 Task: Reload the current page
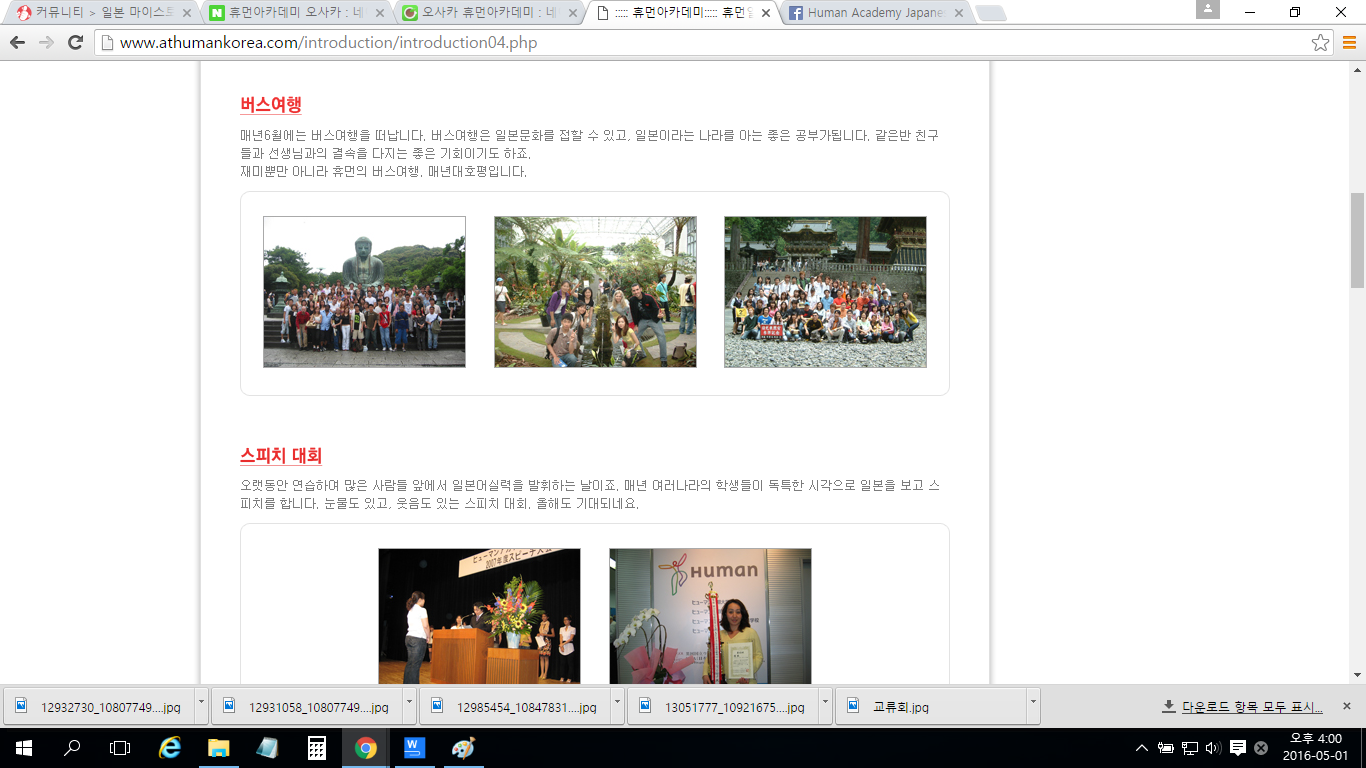point(75,42)
